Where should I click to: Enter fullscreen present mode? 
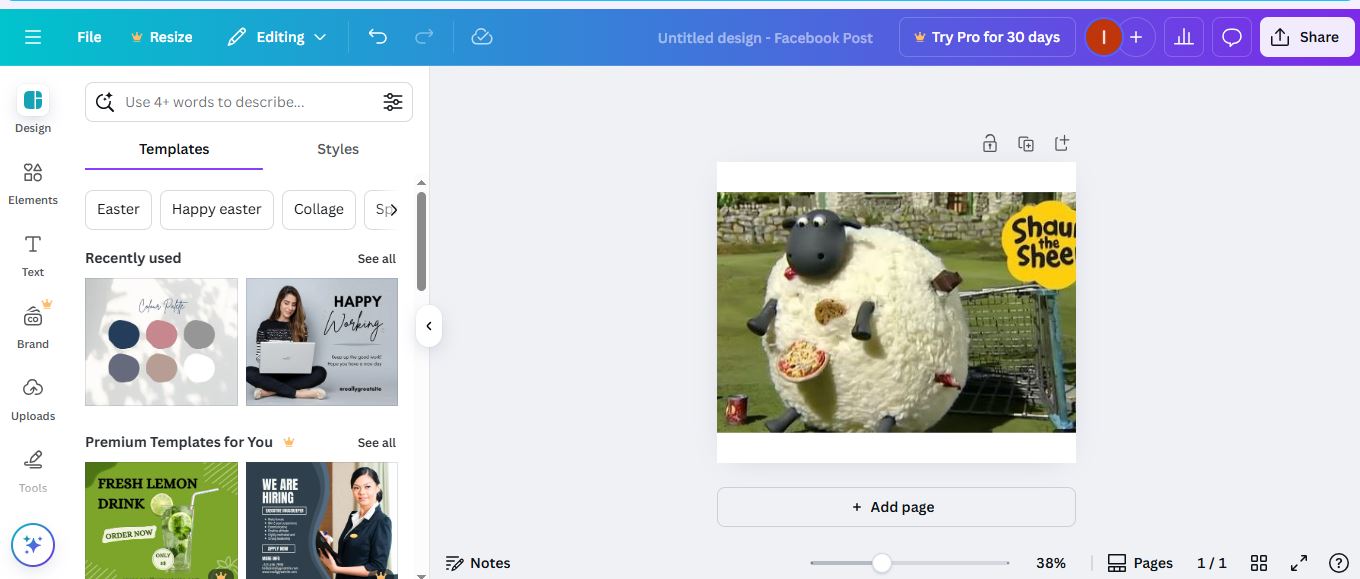1299,563
